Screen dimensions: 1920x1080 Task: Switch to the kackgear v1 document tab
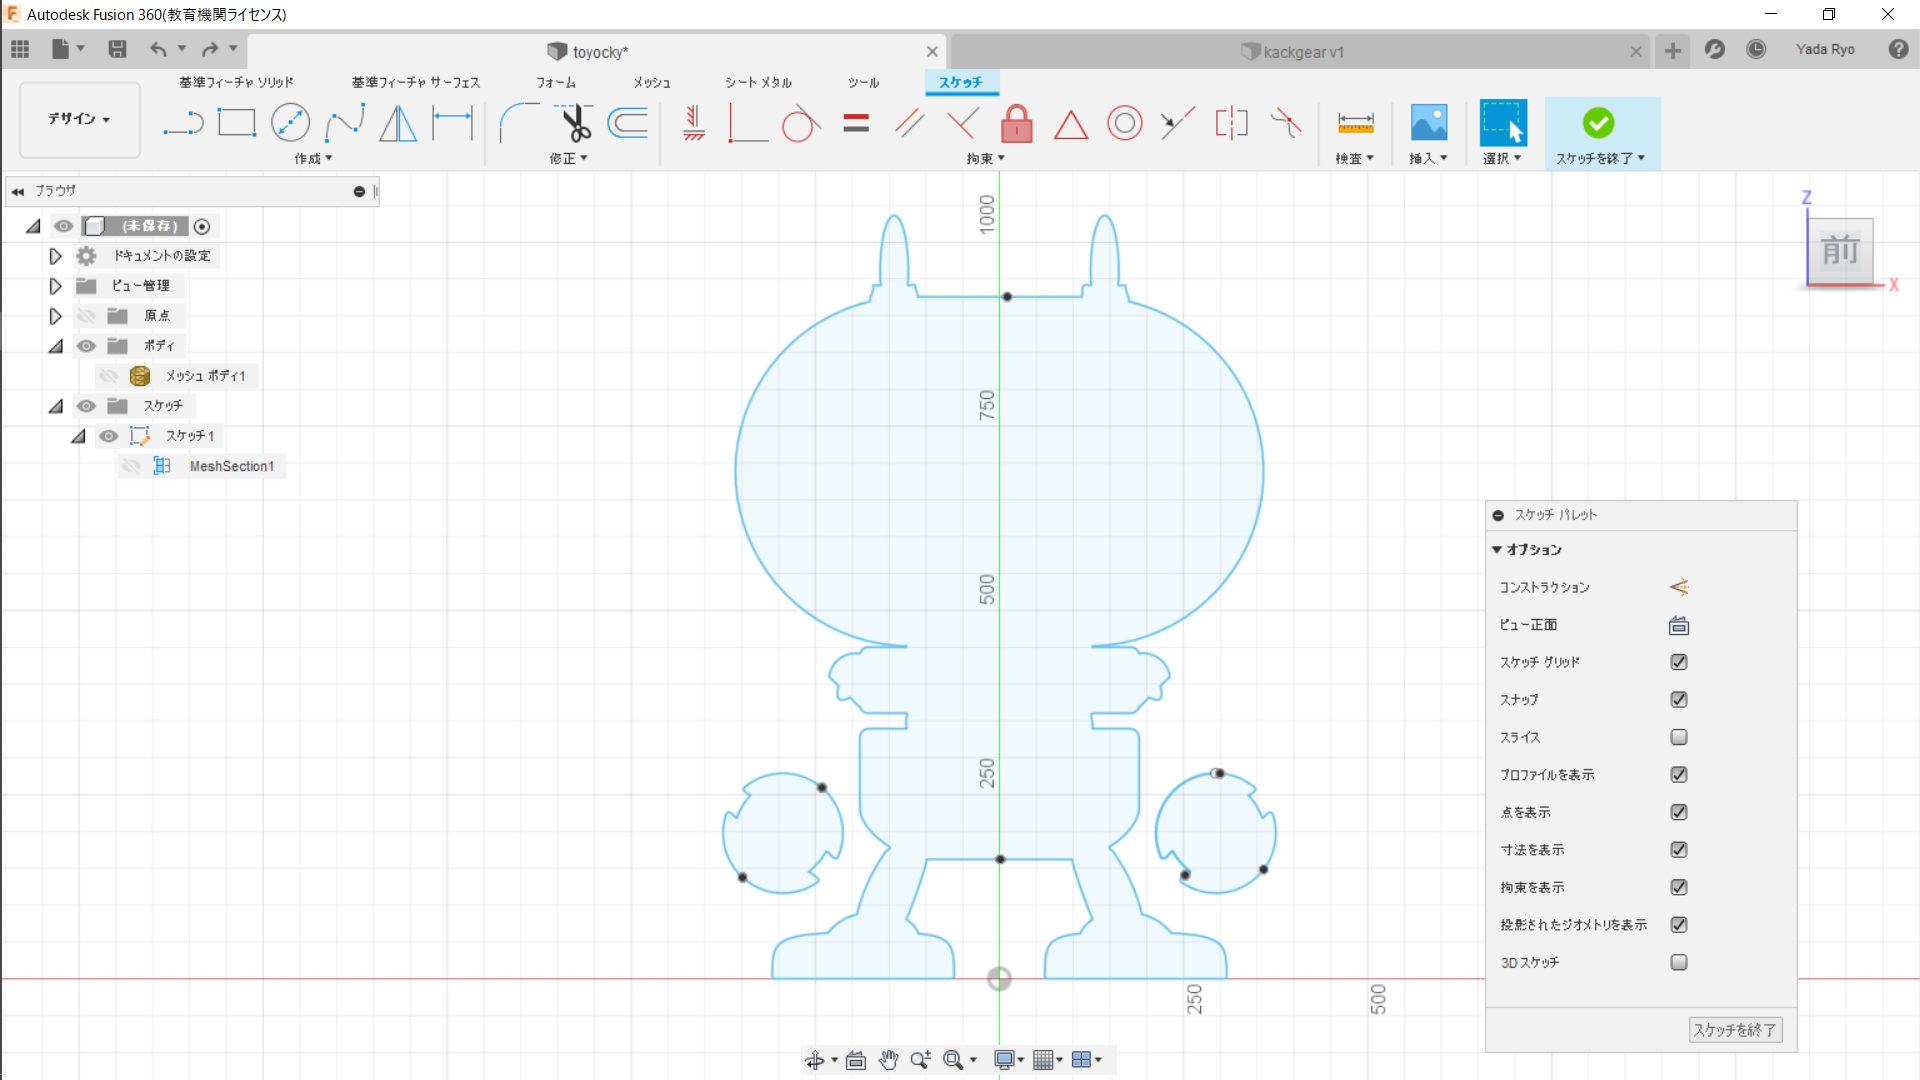click(1300, 52)
